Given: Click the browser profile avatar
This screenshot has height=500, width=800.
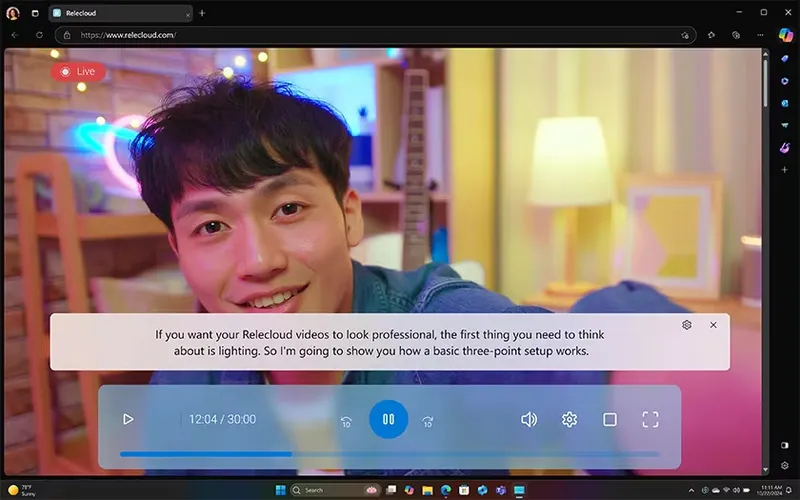Looking at the screenshot, I should [x=13, y=13].
